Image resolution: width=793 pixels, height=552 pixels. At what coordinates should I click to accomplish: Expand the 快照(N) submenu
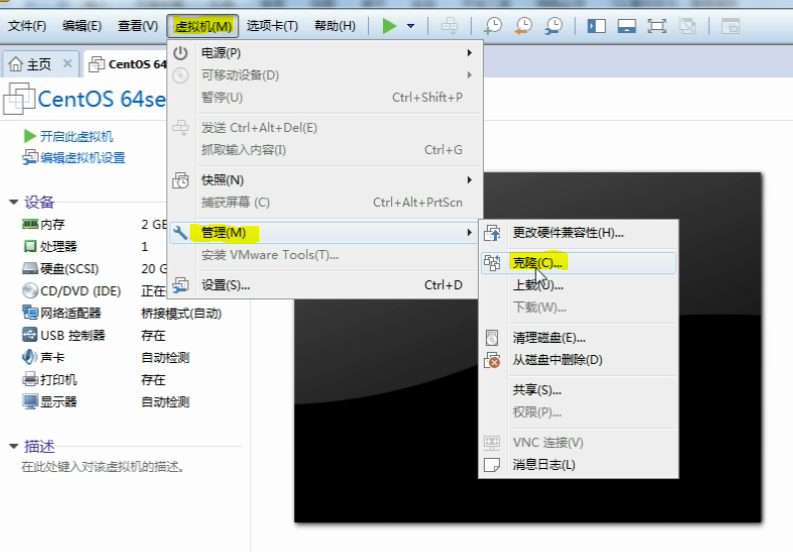pos(325,180)
